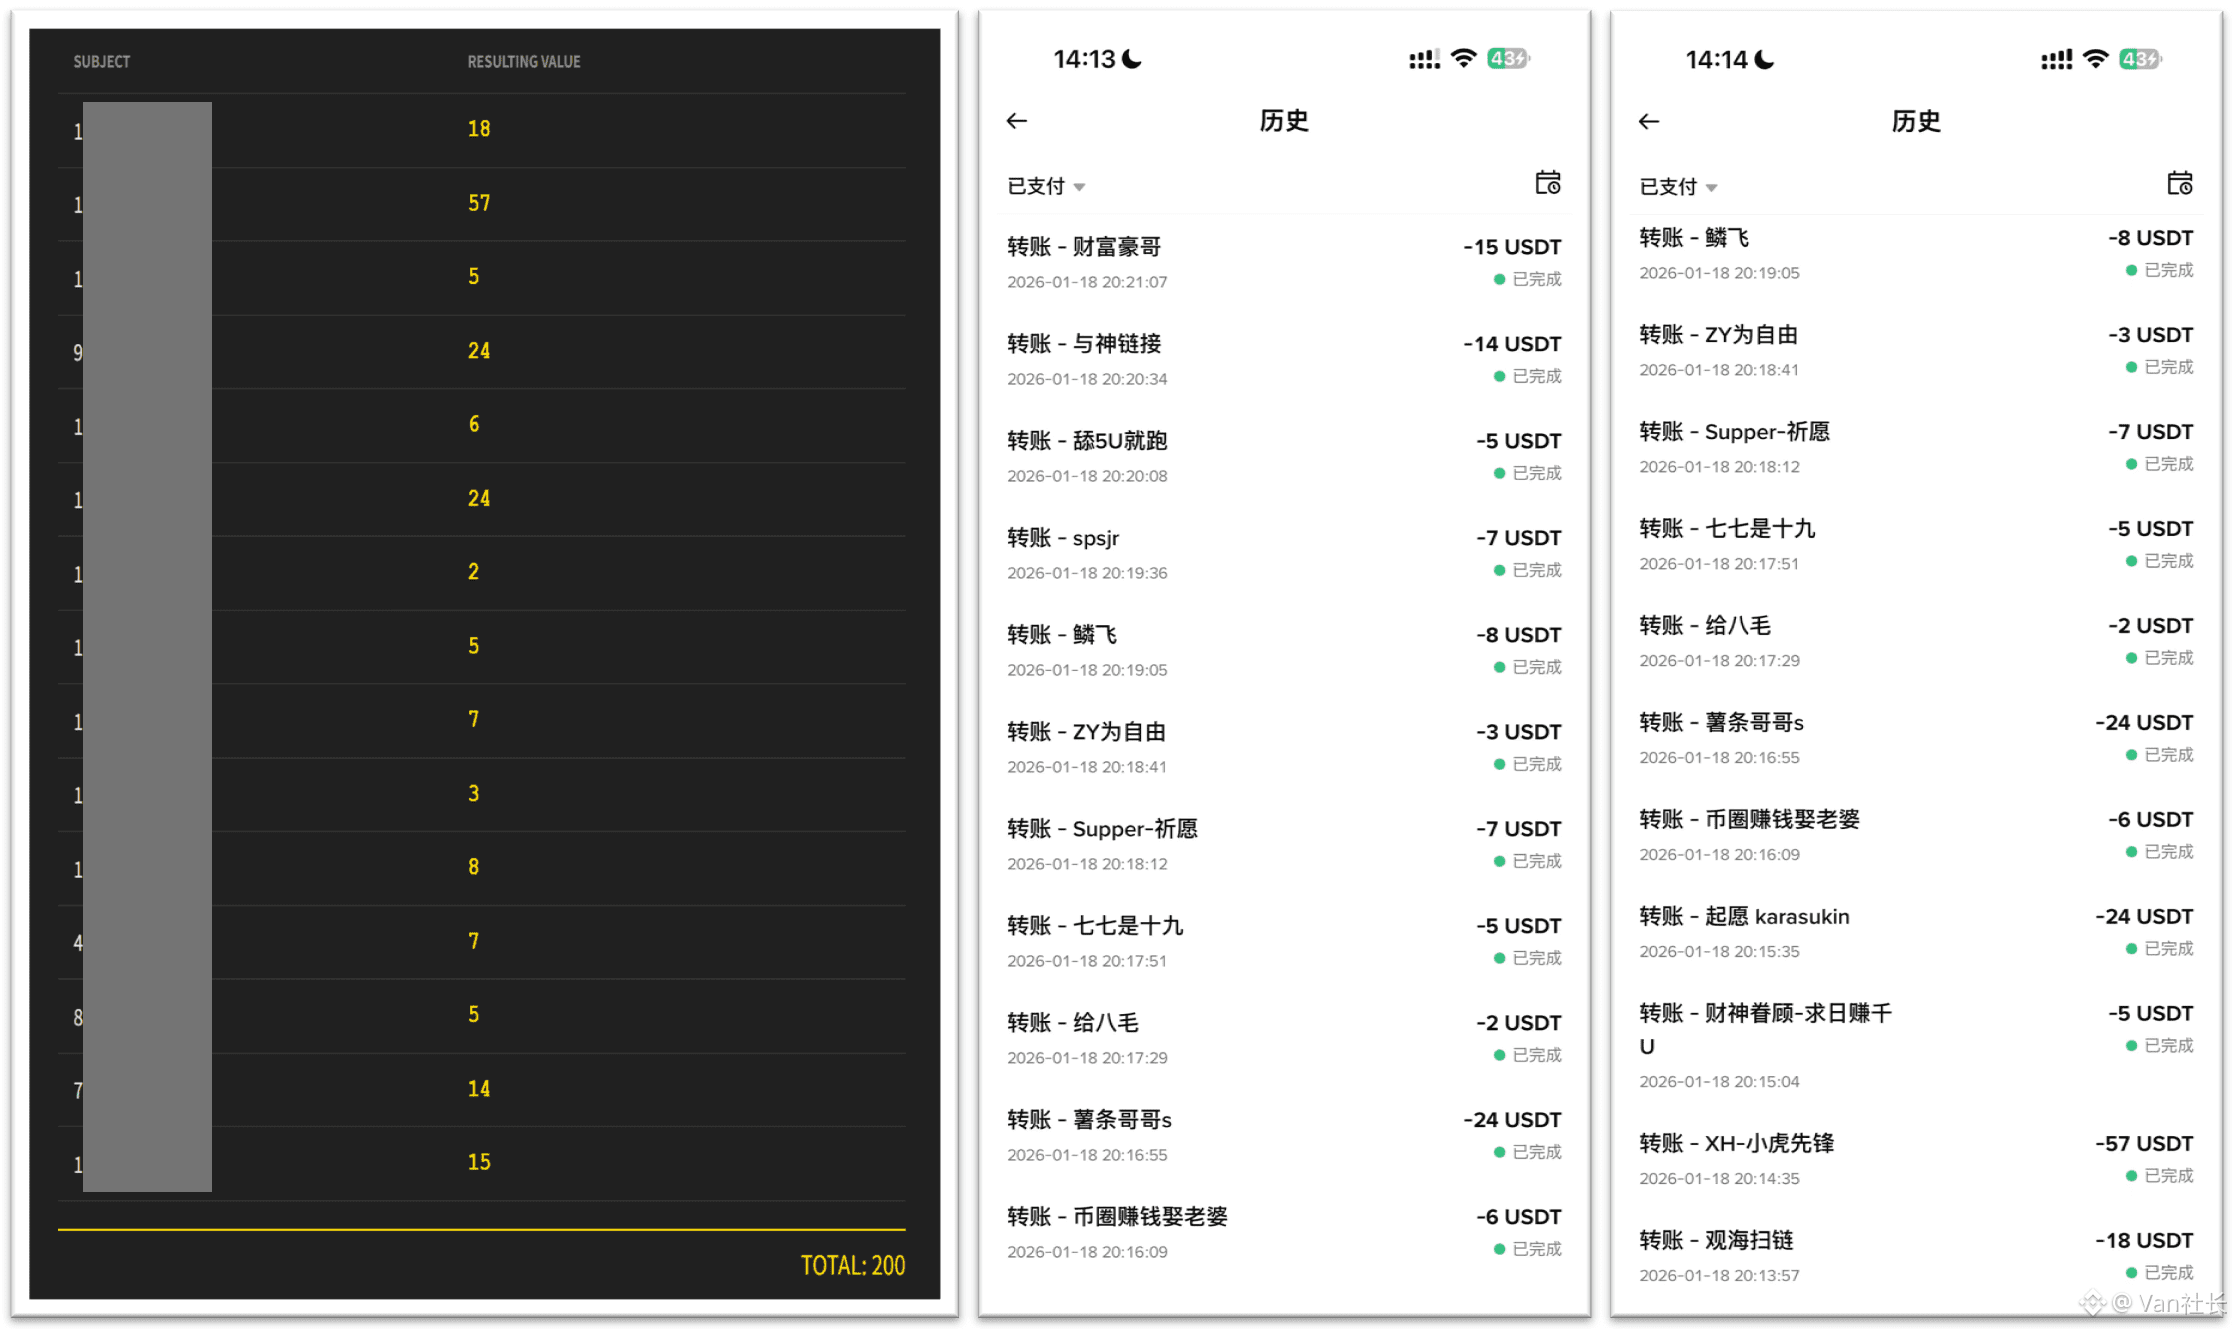Screen dimensions: 2235x1329
Task: Tap back arrow in 14:13 history screen
Action: 1017,121
